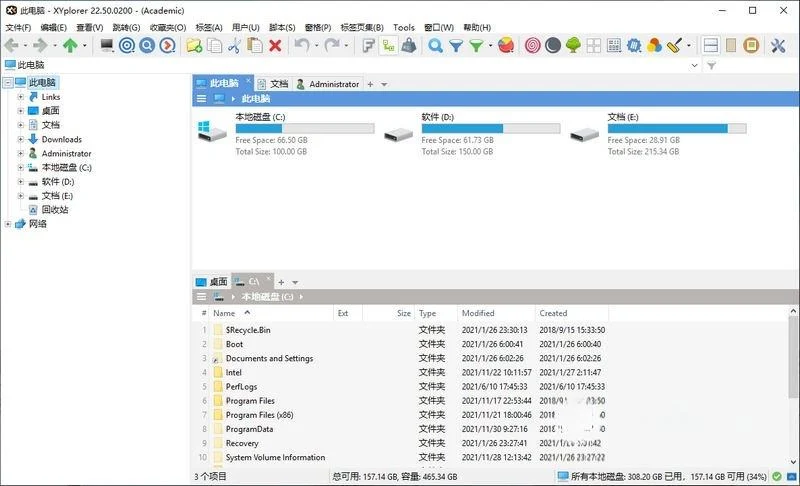Toggle the blue visual filter funnel
The height and width of the screenshot is (486, 800).
(x=456, y=45)
